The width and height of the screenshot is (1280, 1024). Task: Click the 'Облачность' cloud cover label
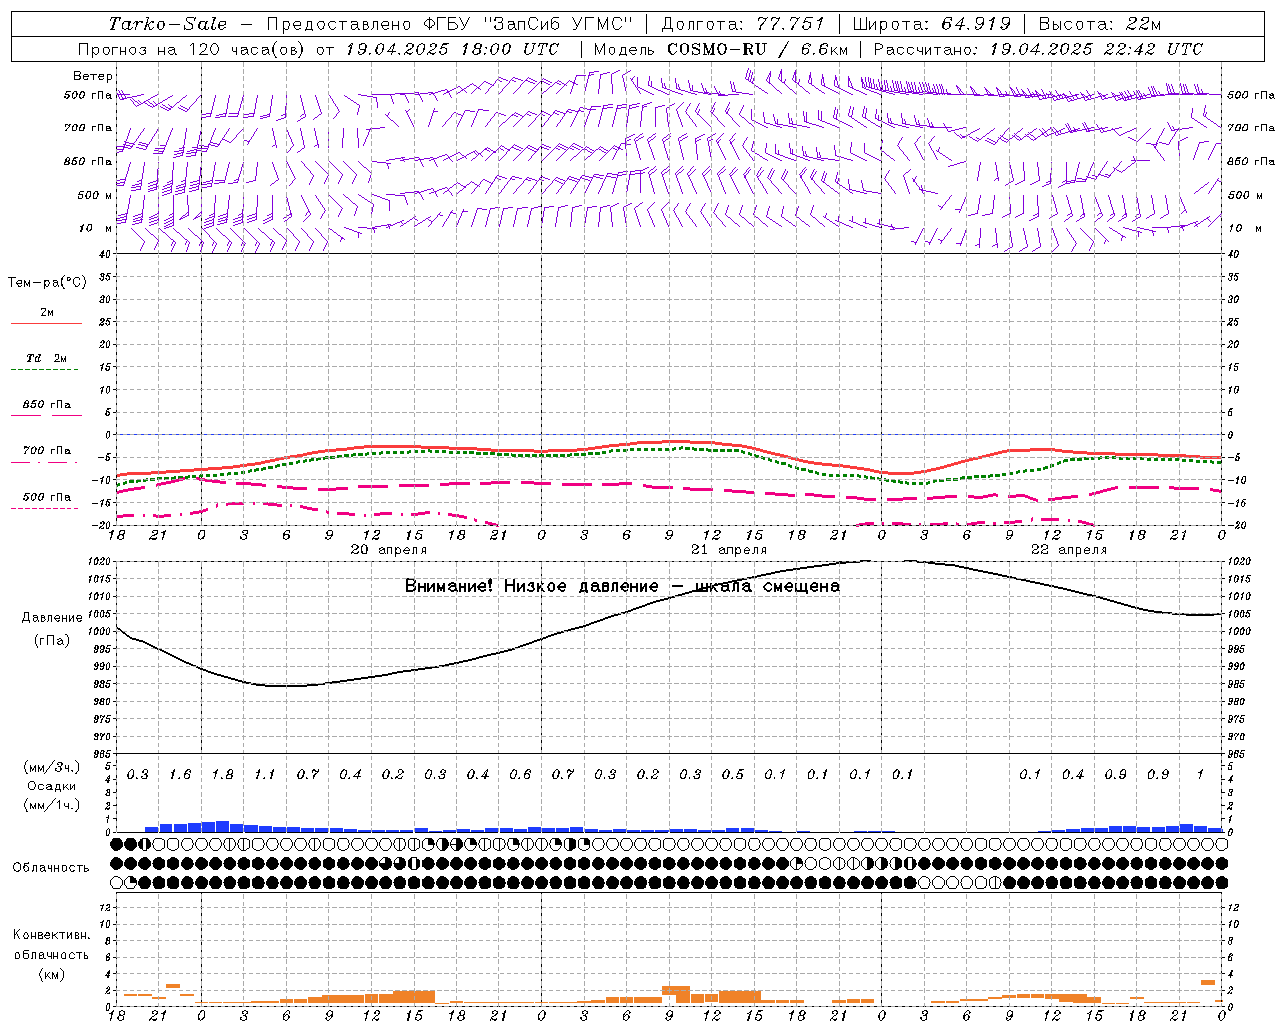point(51,868)
